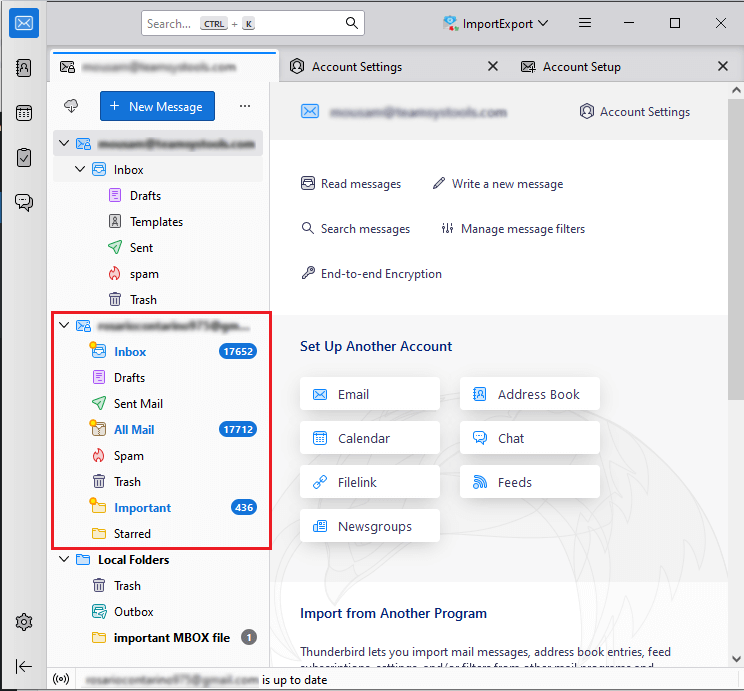Image resolution: width=744 pixels, height=691 pixels.
Task: Click the Feeds RSS icon
Action: (x=480, y=482)
